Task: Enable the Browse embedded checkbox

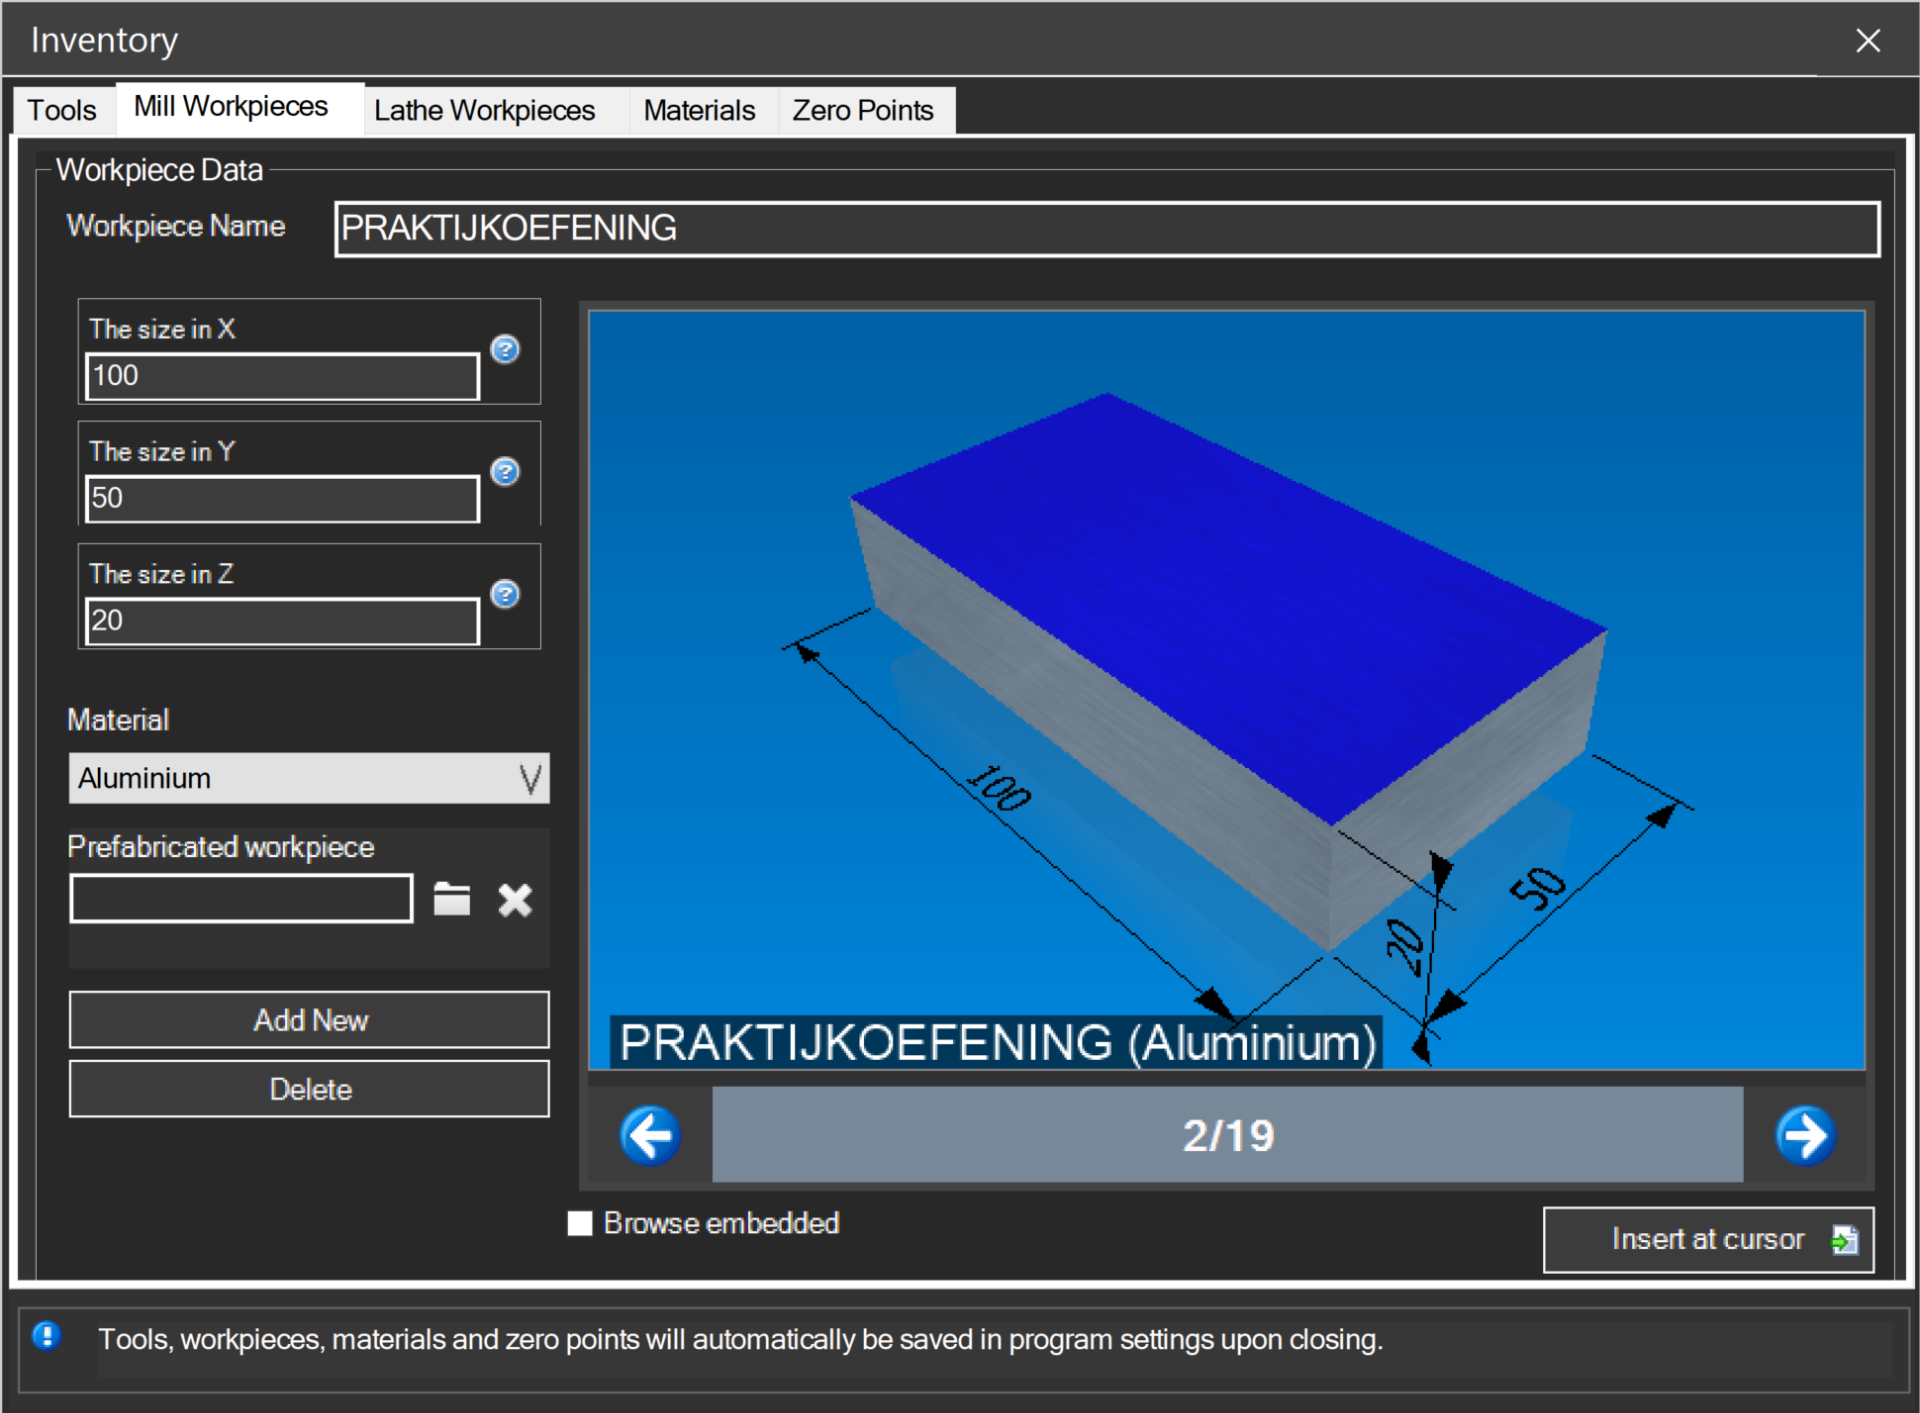Action: (x=580, y=1223)
